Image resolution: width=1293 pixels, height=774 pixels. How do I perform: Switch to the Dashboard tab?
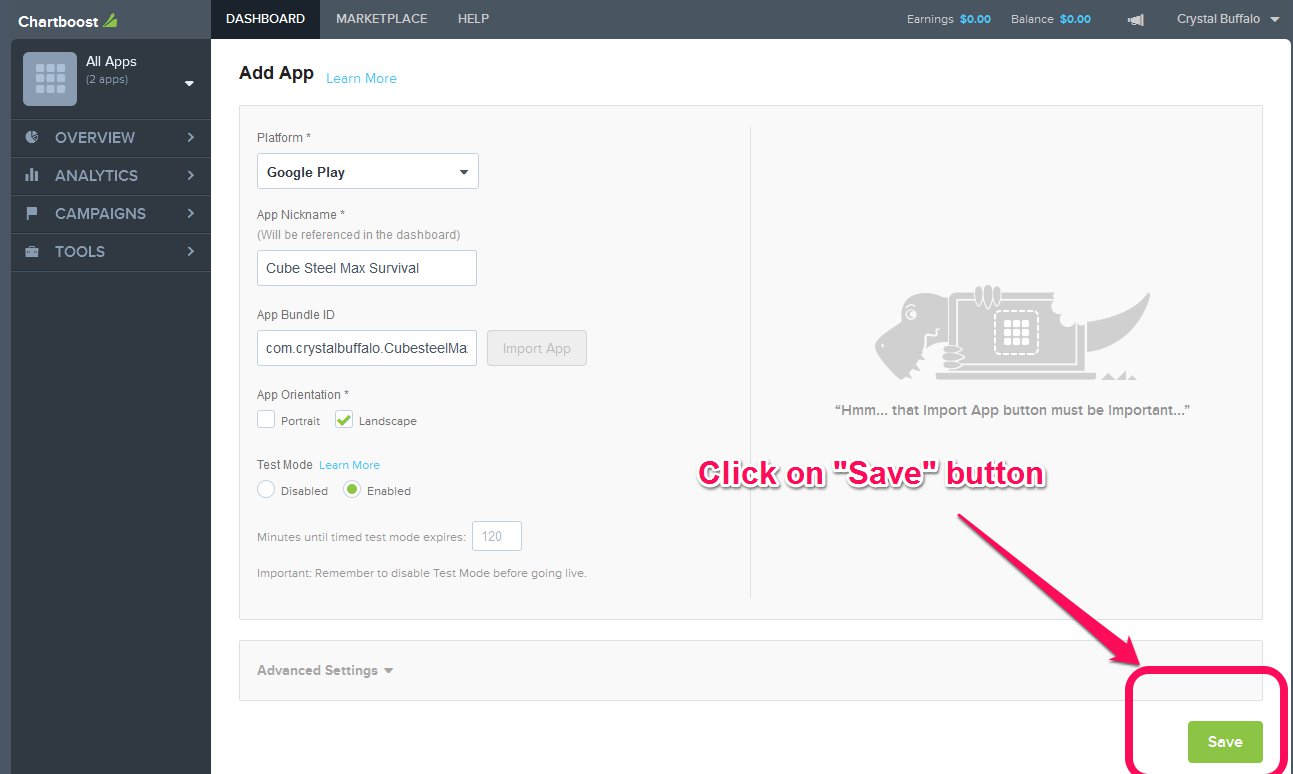[265, 19]
